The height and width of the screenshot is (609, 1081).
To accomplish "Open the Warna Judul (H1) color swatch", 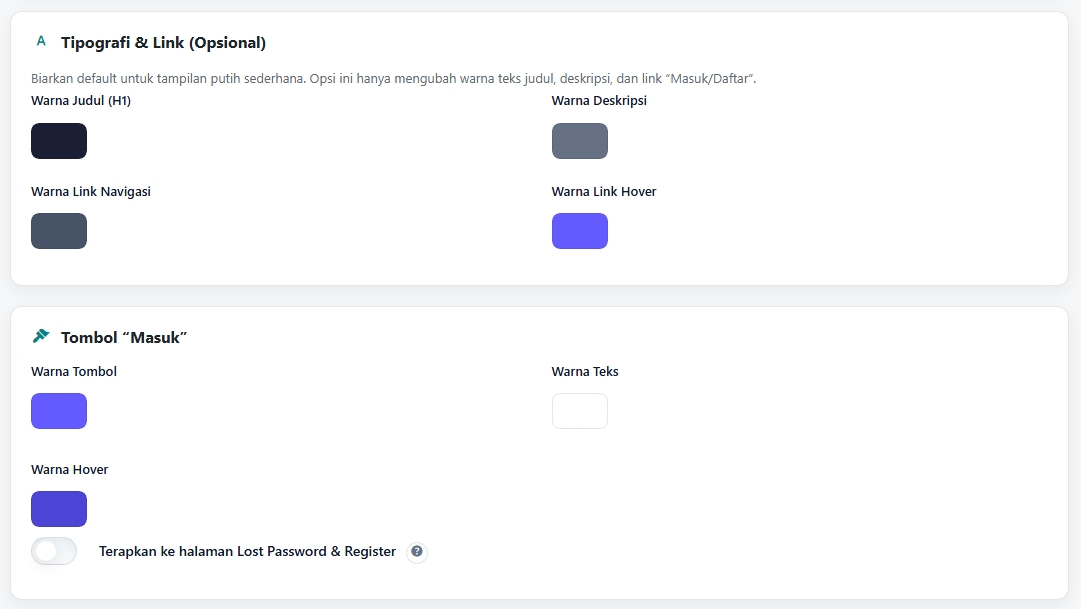I will (x=59, y=141).
